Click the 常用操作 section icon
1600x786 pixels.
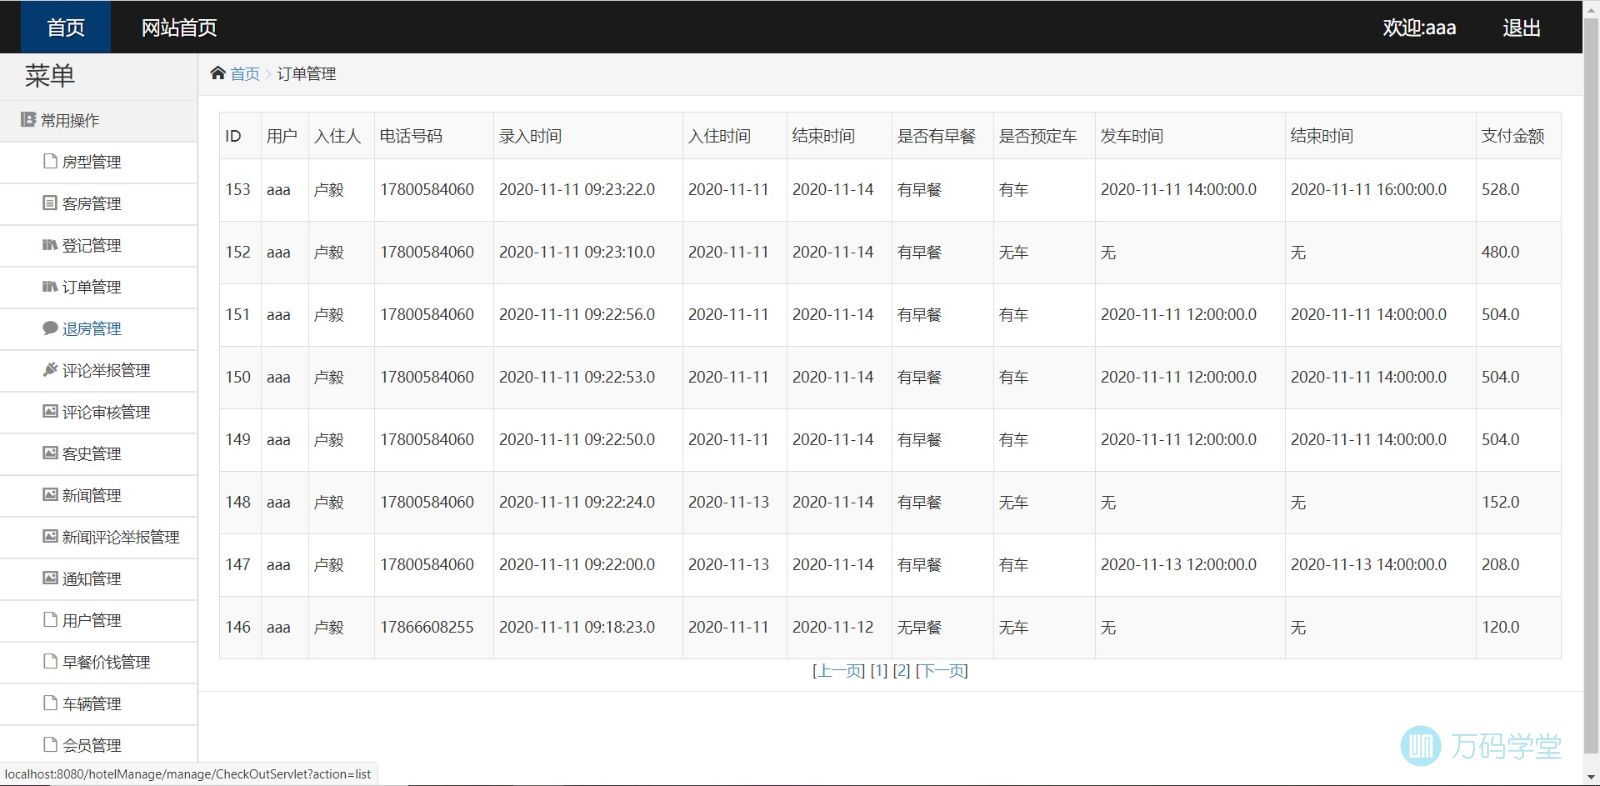pos(28,120)
